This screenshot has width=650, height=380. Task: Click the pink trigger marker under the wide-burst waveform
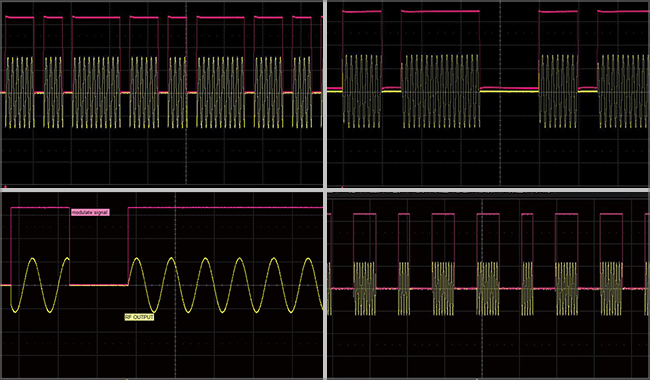tap(342, 187)
